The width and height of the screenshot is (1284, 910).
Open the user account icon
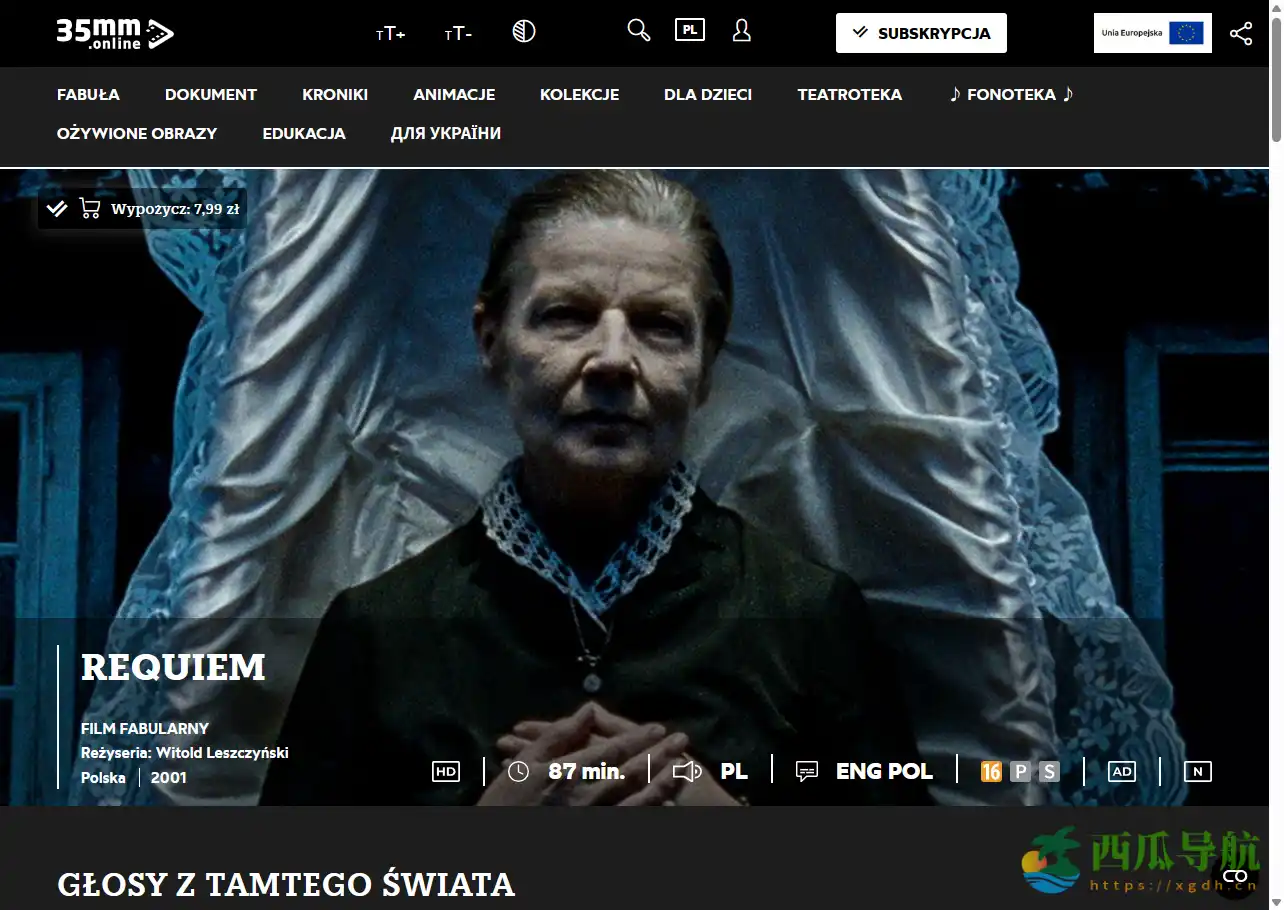(741, 31)
